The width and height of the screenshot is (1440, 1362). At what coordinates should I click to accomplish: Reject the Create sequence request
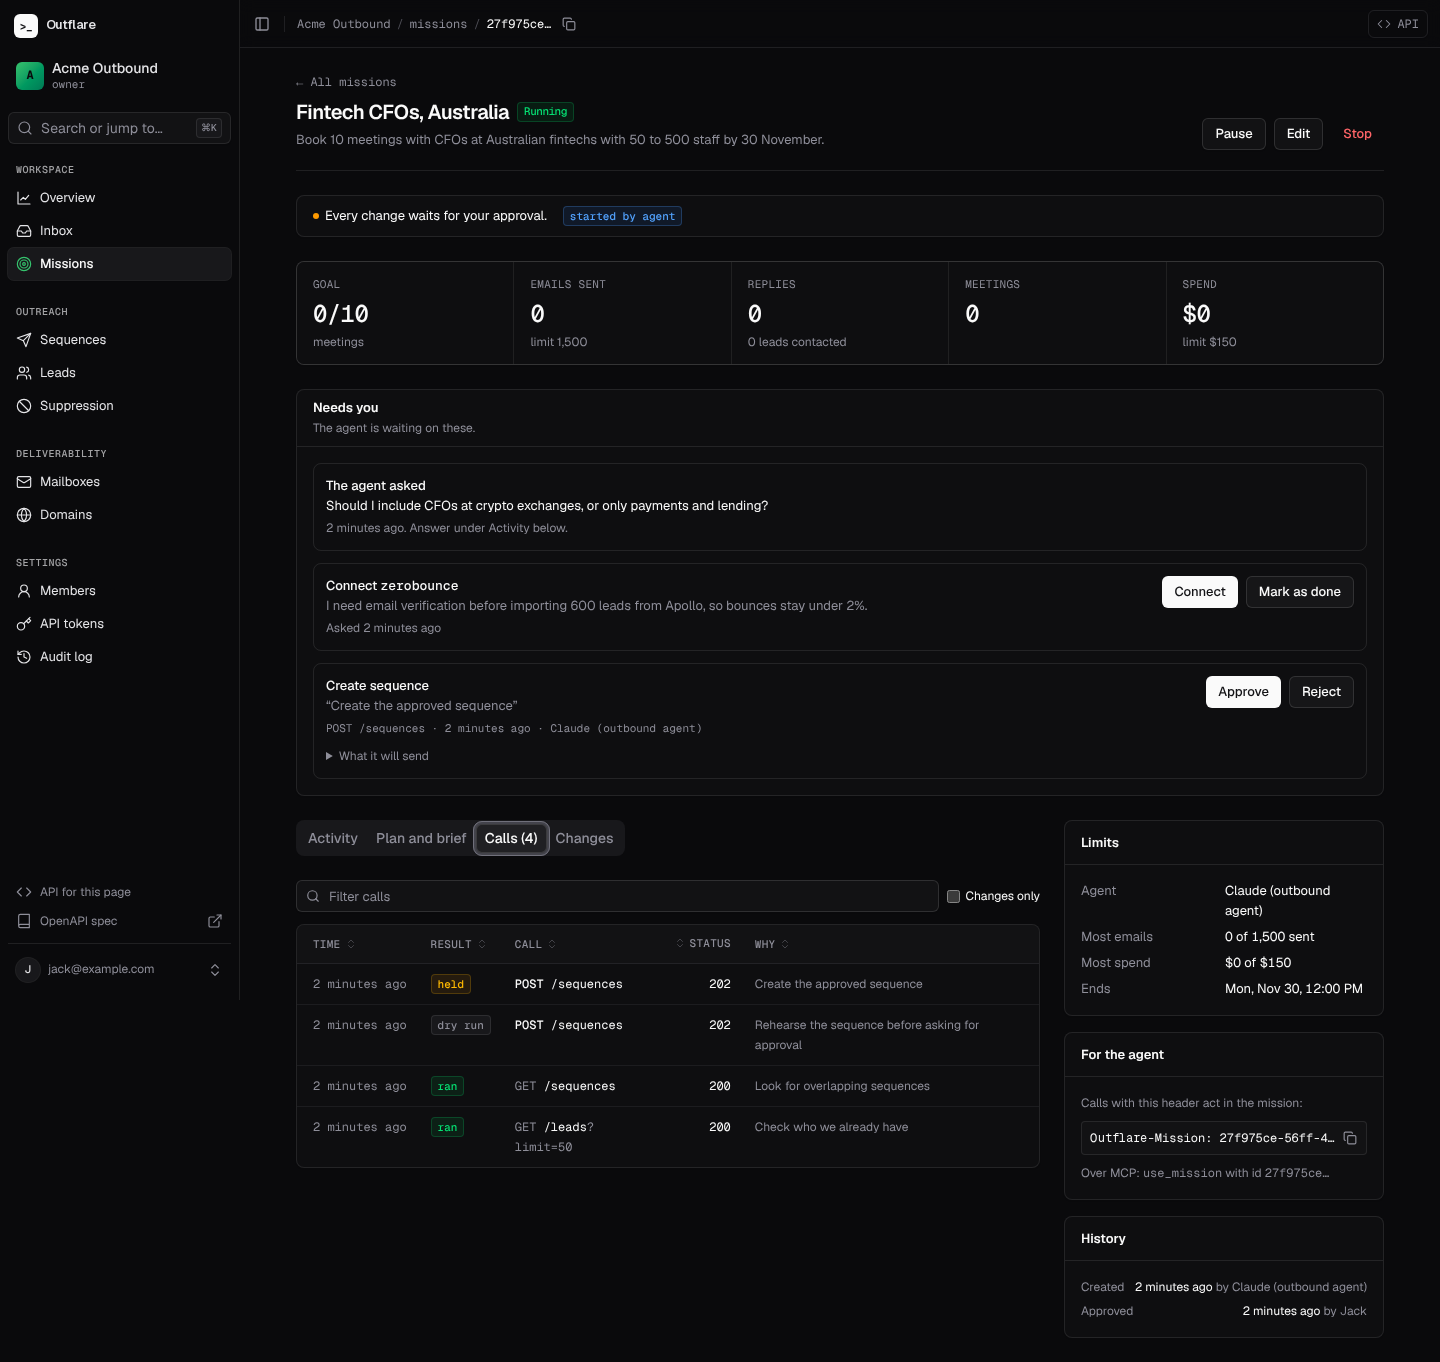click(x=1321, y=692)
